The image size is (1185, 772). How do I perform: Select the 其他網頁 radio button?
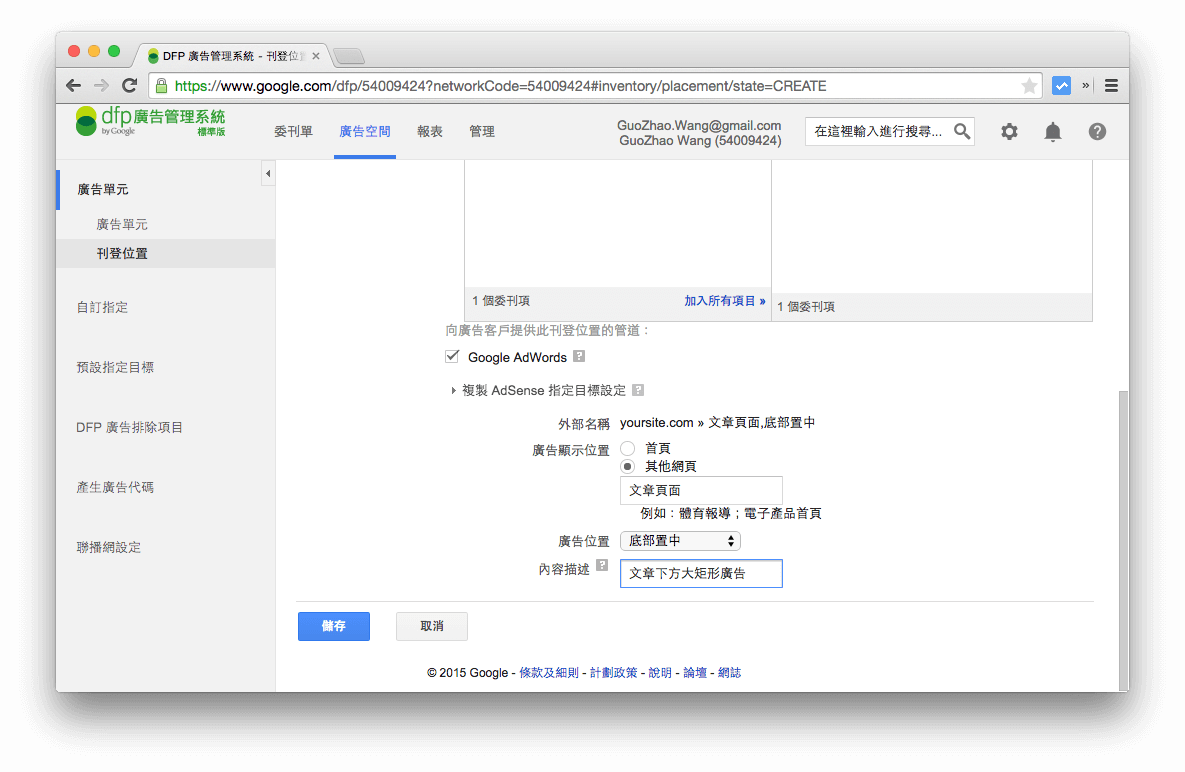pyautogui.click(x=628, y=466)
